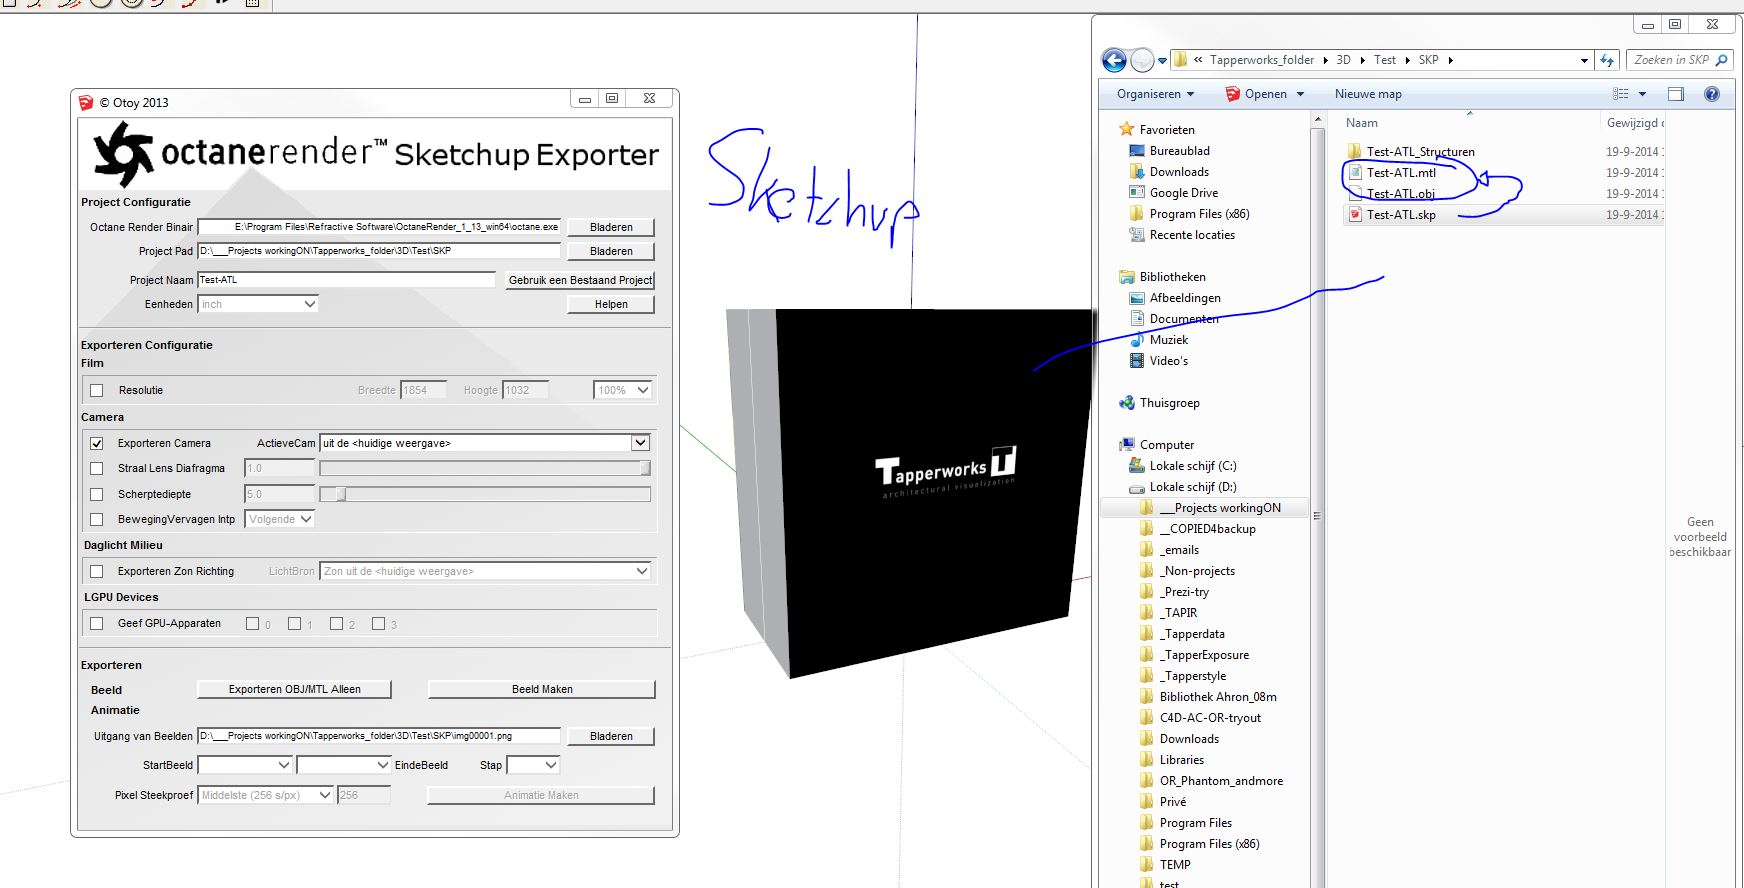
Task: Click Openen in the Explorer toolbar
Action: pyautogui.click(x=1265, y=94)
